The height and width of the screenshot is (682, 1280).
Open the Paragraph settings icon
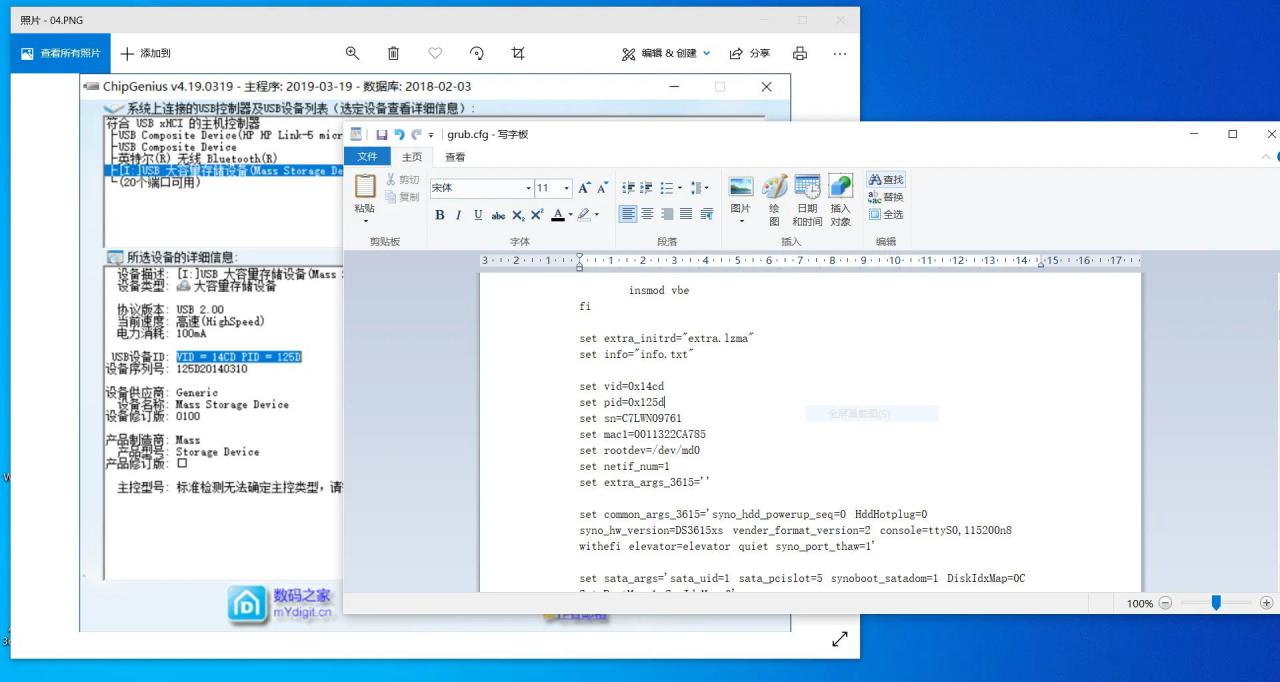pyautogui.click(x=707, y=214)
